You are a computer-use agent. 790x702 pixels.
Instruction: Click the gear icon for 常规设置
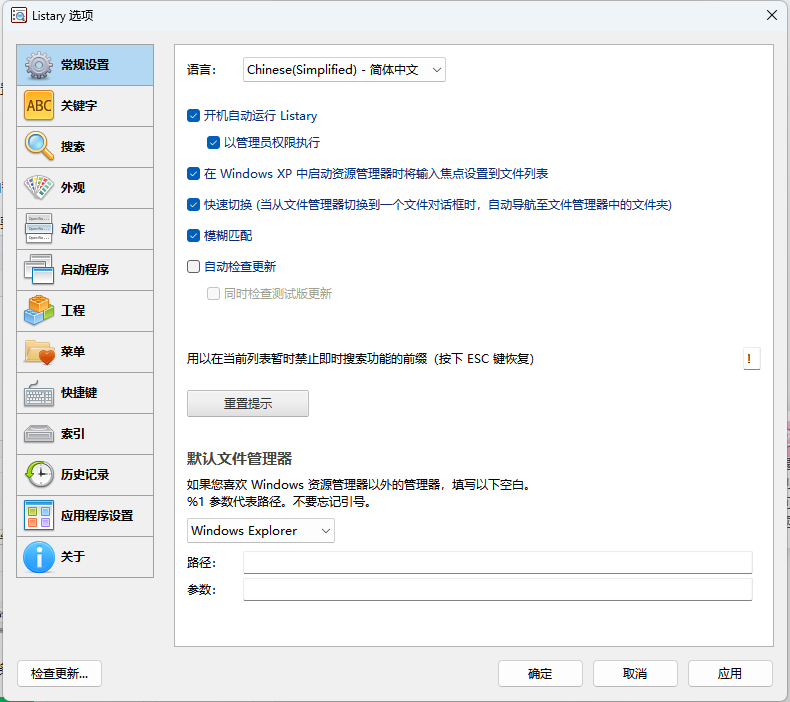pos(39,65)
